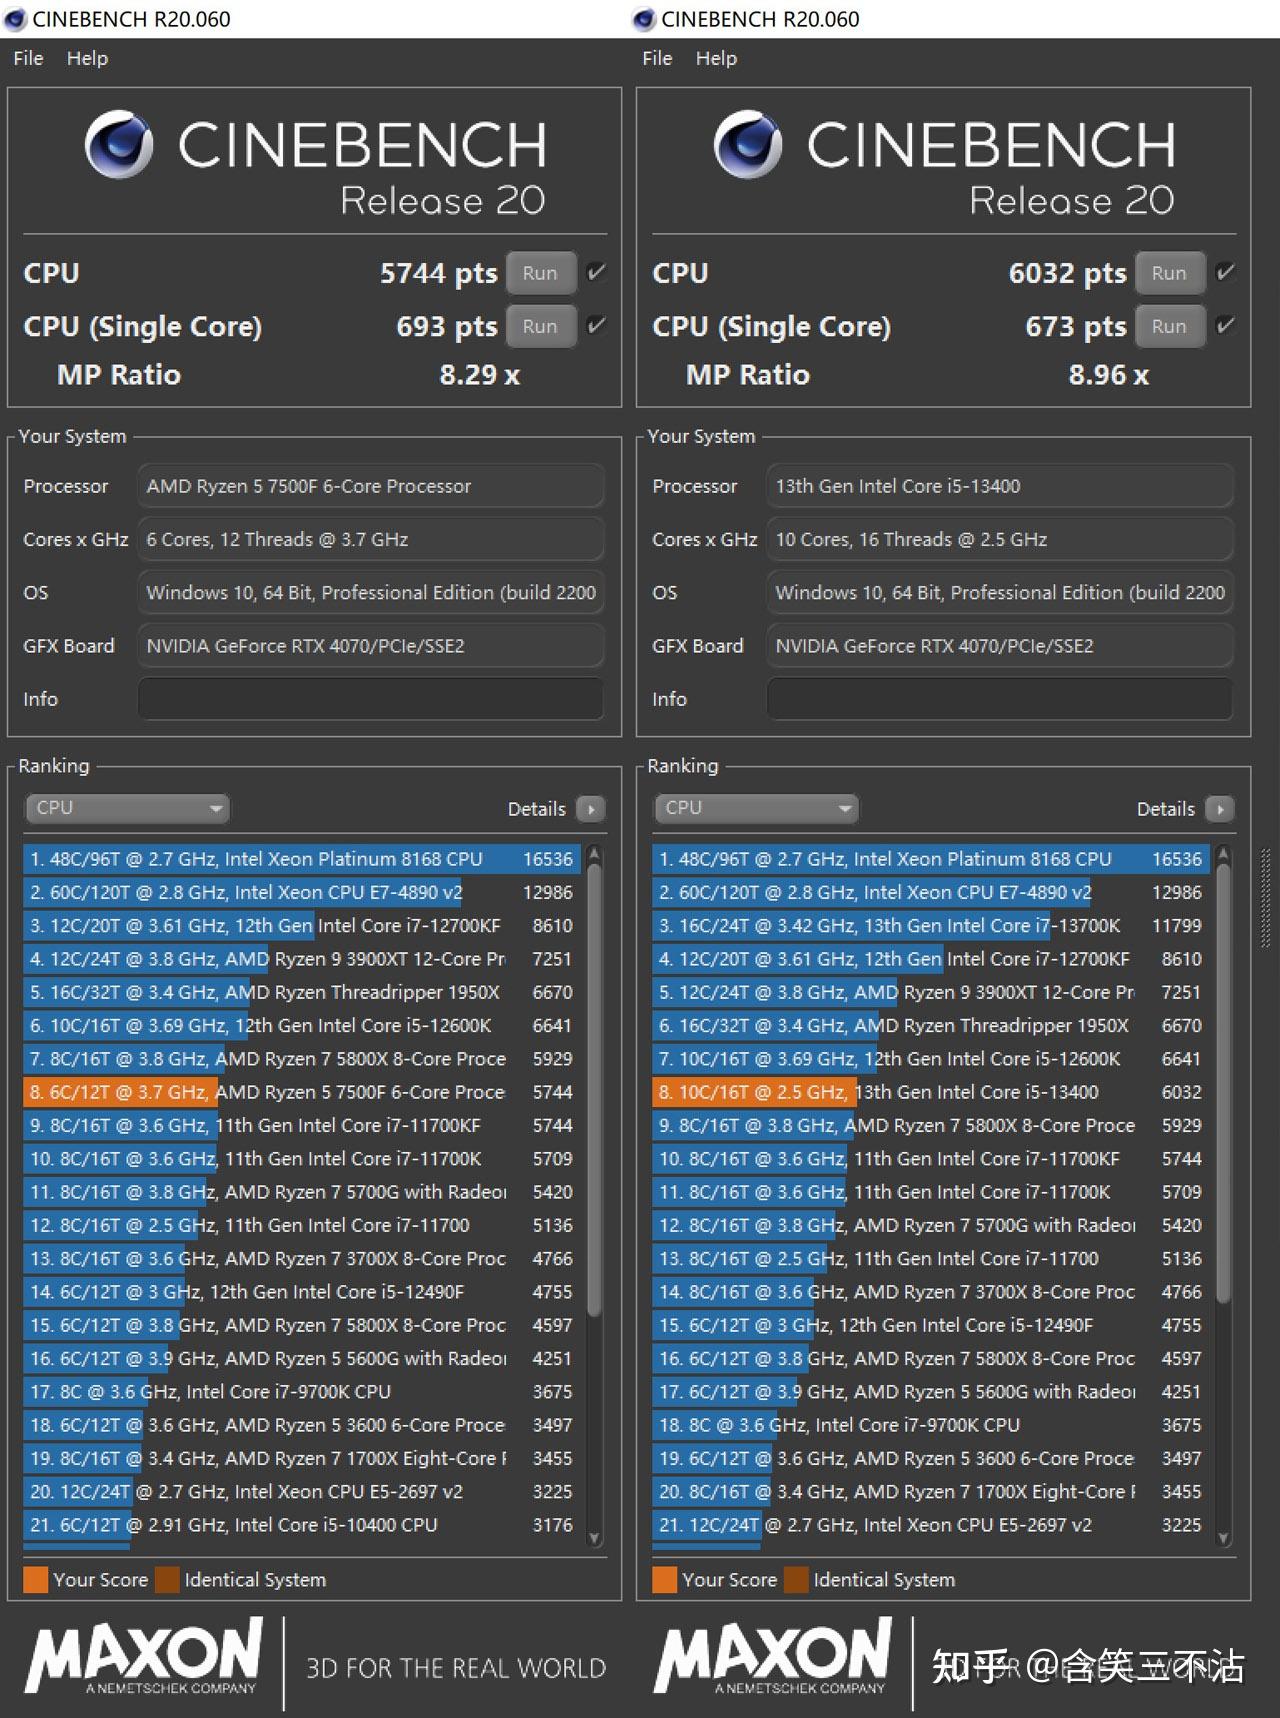Expand Details arrow in right Ranking panel
The height and width of the screenshot is (1718, 1280).
[x=1220, y=809]
